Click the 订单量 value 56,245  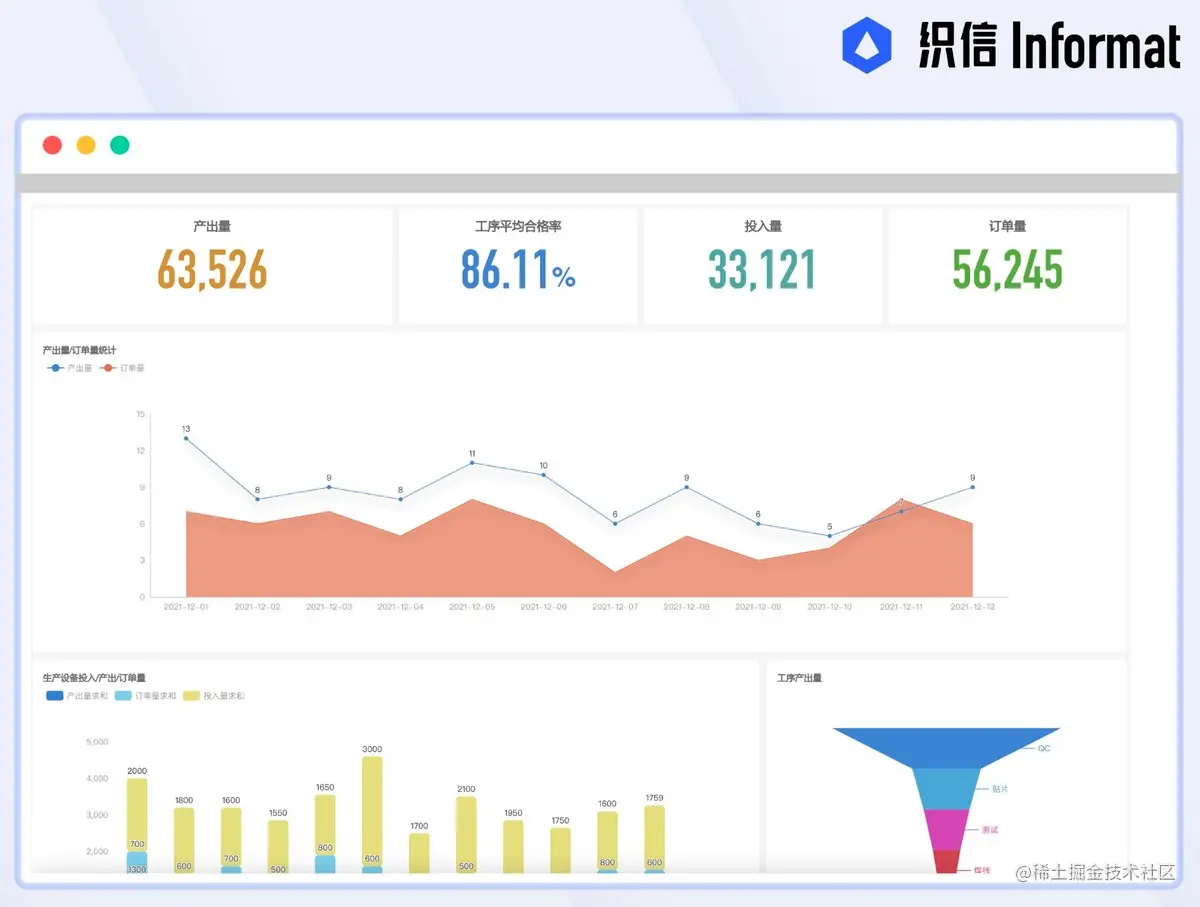tap(1006, 270)
